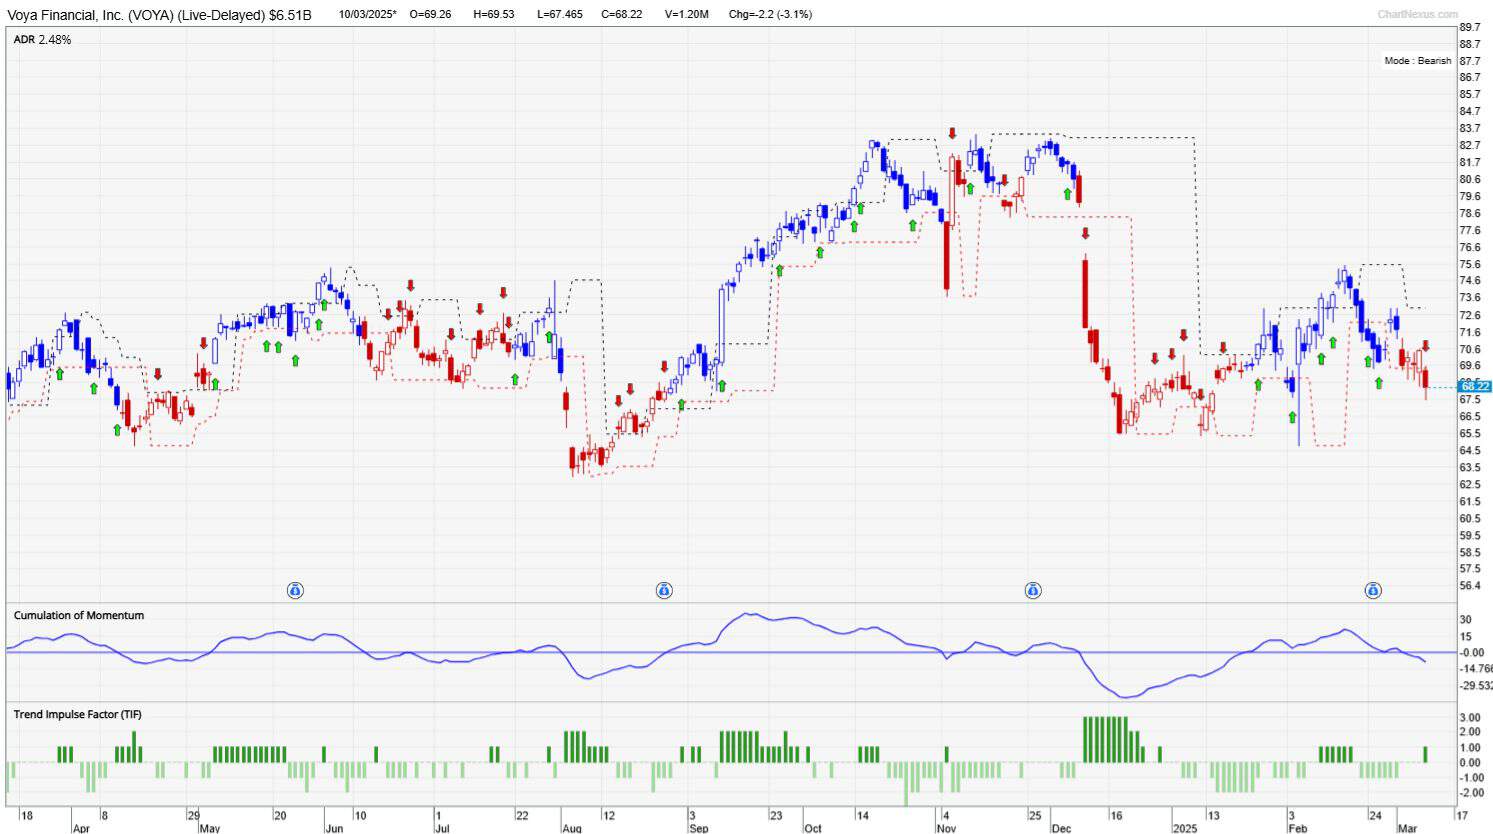The image size is (1493, 834).
Task: Select the Cumulation of Momentum panel label
Action: point(79,616)
